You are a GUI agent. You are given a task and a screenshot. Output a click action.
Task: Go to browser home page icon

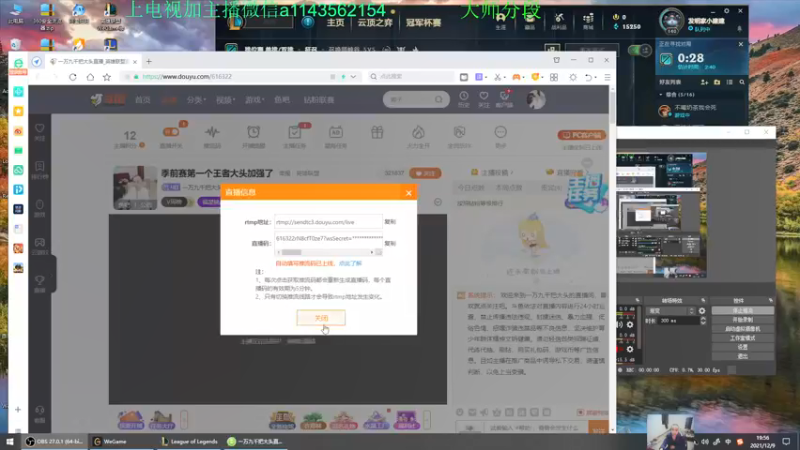90,77
